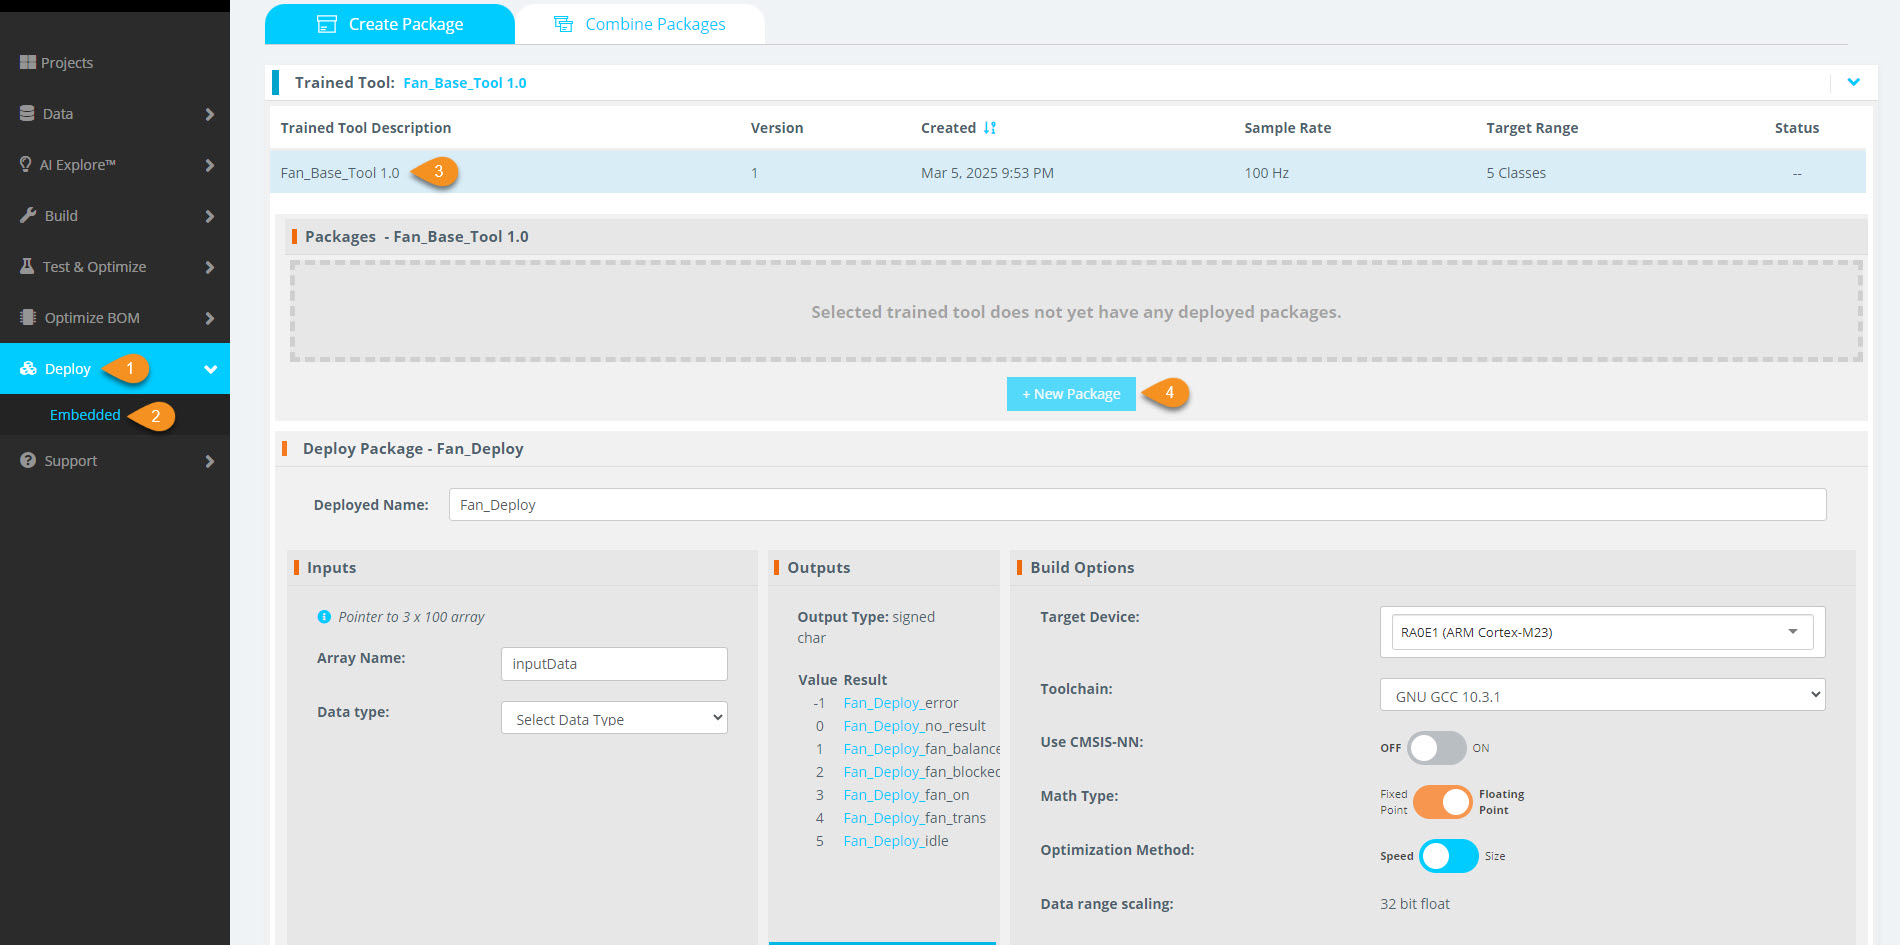The height and width of the screenshot is (945, 1900).
Task: Switch Math Type toggle to Fixed Point
Action: tap(1442, 802)
